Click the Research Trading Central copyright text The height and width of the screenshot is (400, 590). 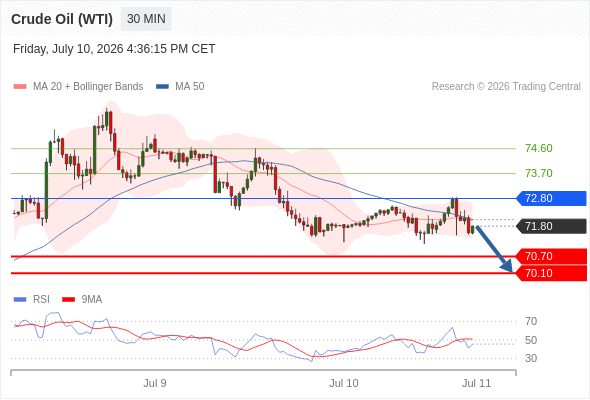pyautogui.click(x=506, y=87)
